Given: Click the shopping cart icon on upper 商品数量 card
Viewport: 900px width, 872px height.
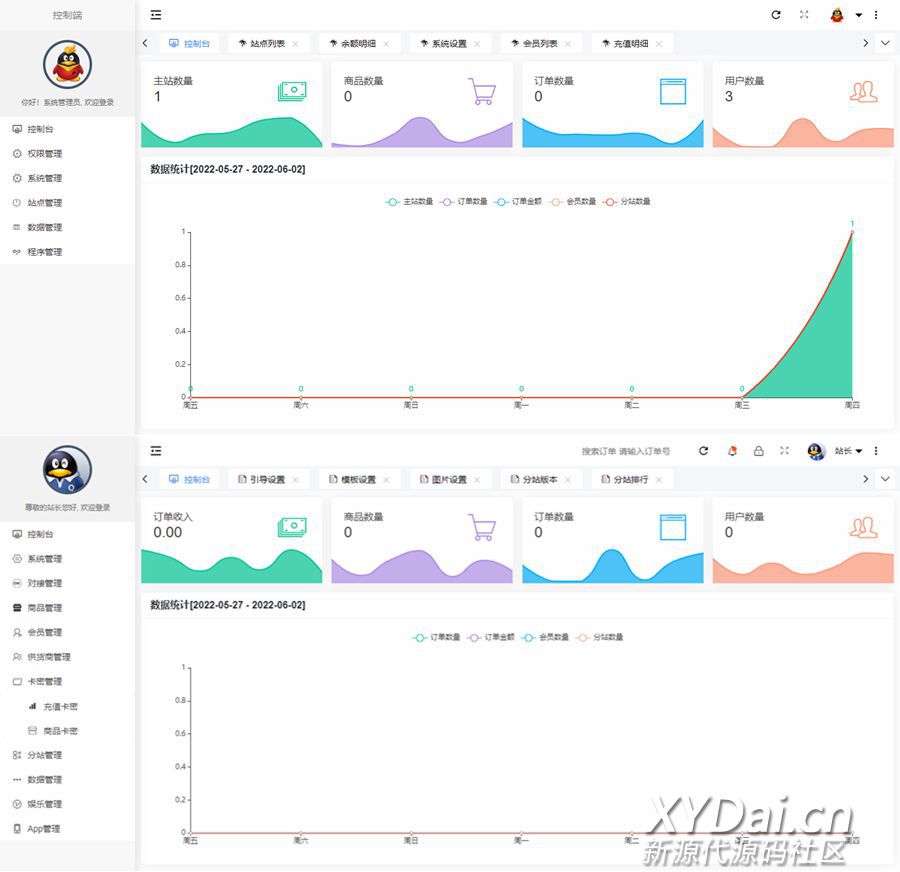Looking at the screenshot, I should [482, 92].
